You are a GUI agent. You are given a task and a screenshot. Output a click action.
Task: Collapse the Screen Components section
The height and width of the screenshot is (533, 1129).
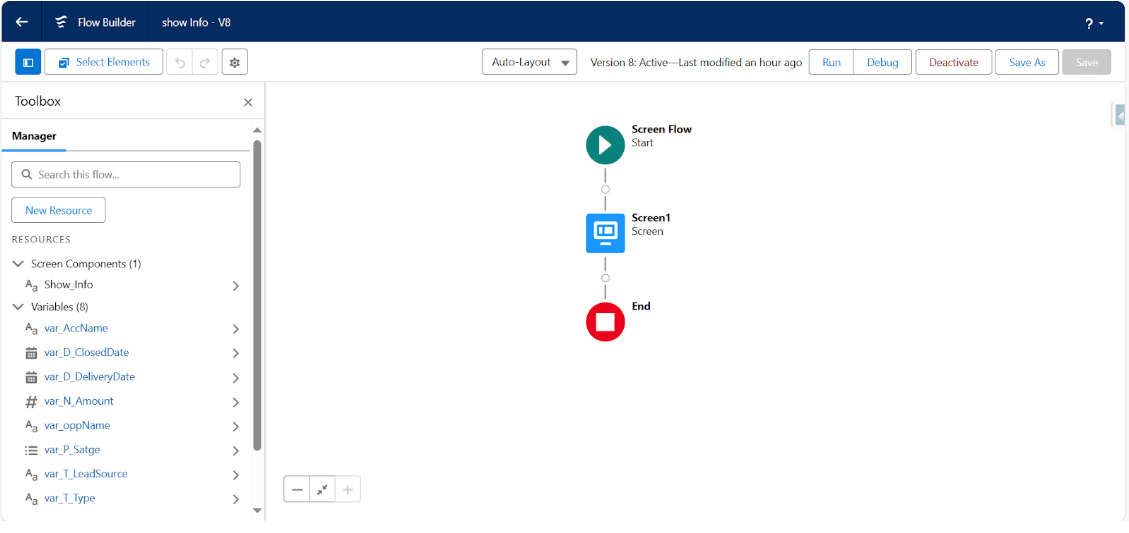(19, 264)
